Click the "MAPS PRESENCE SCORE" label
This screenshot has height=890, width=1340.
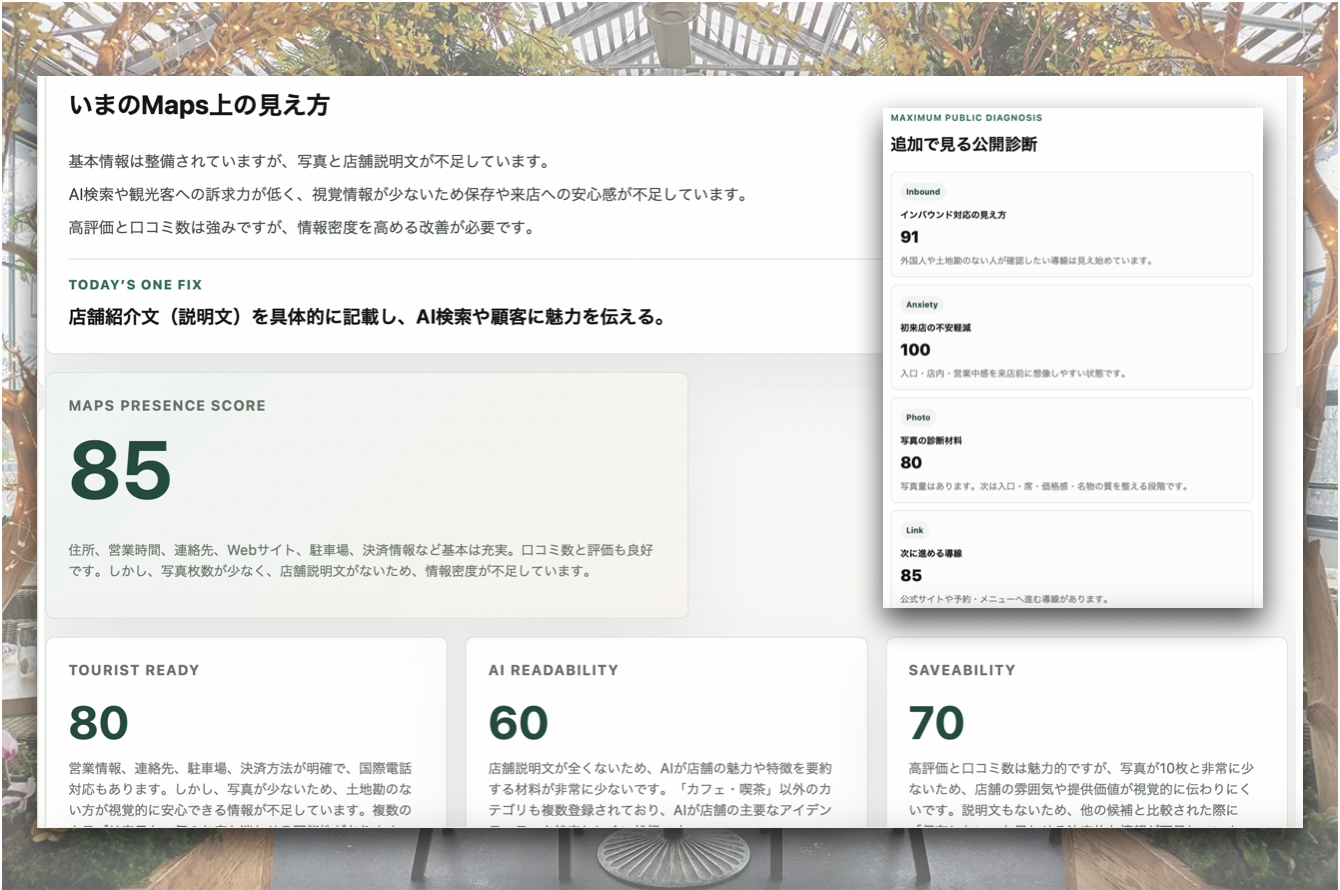tap(167, 406)
